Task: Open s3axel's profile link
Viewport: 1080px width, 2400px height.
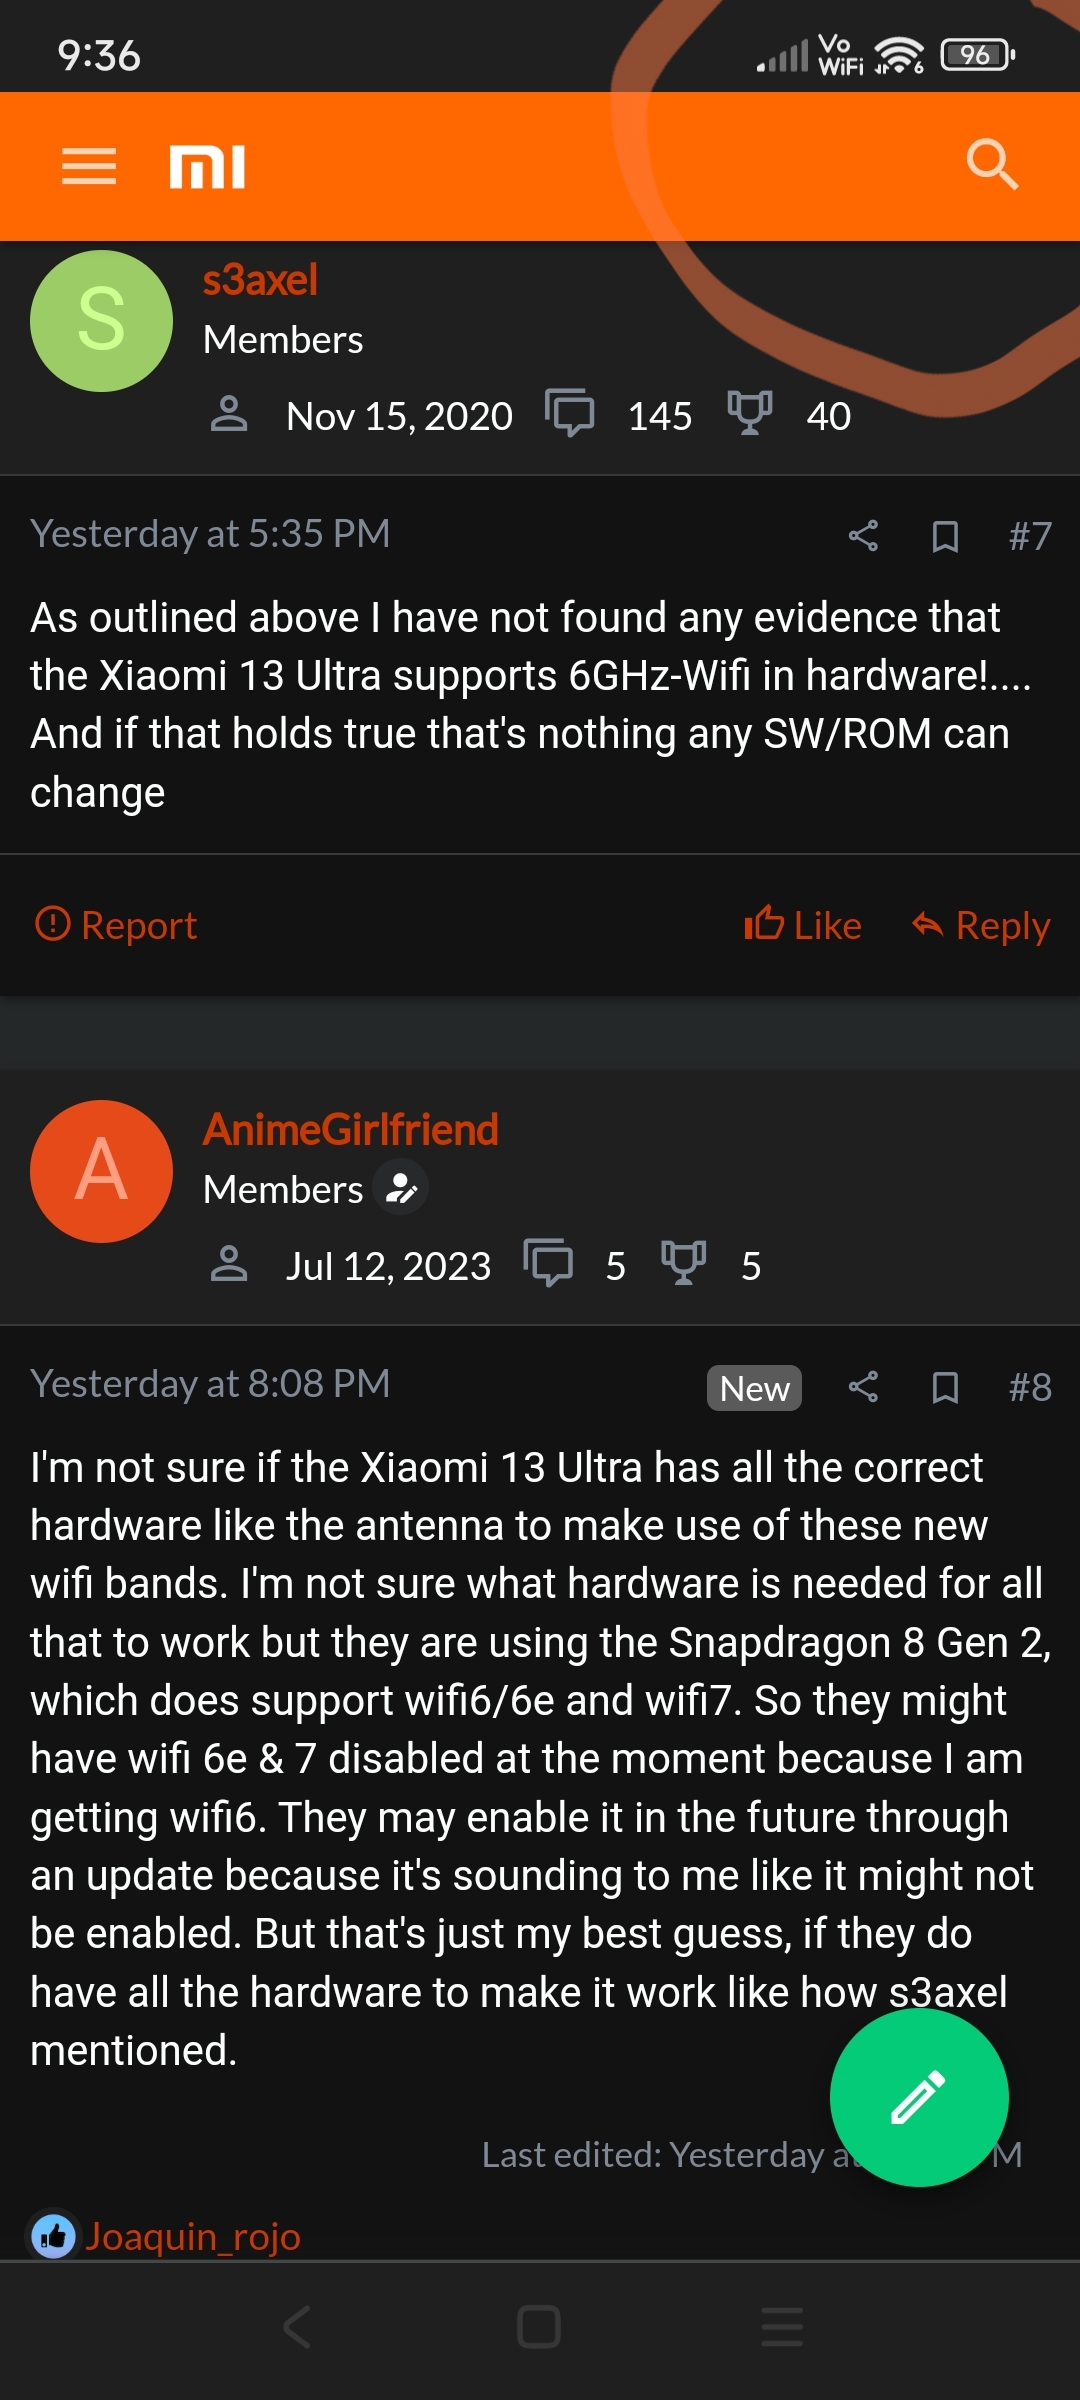Action: [260, 280]
